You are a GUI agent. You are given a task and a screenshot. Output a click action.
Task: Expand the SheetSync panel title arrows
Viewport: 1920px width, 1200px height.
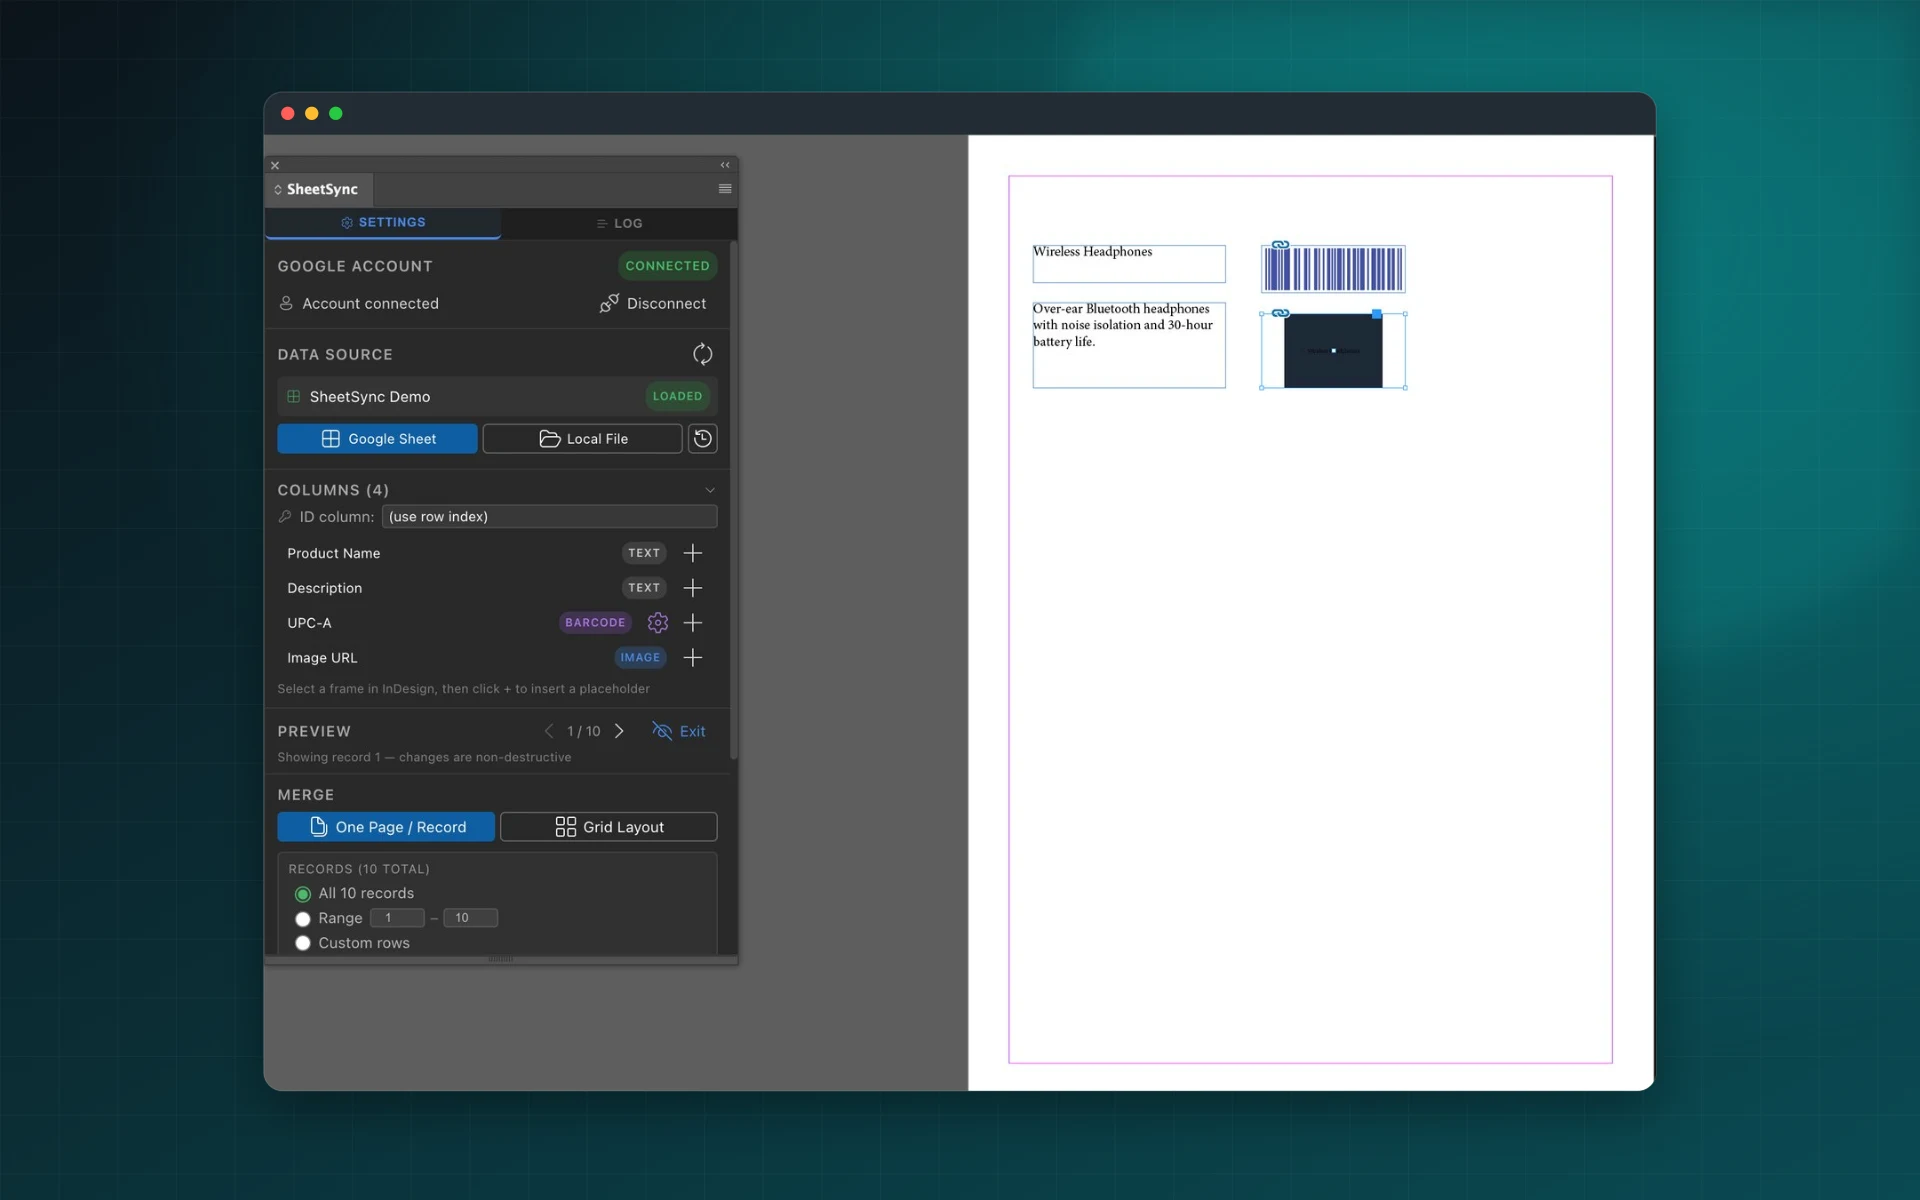[x=277, y=189]
